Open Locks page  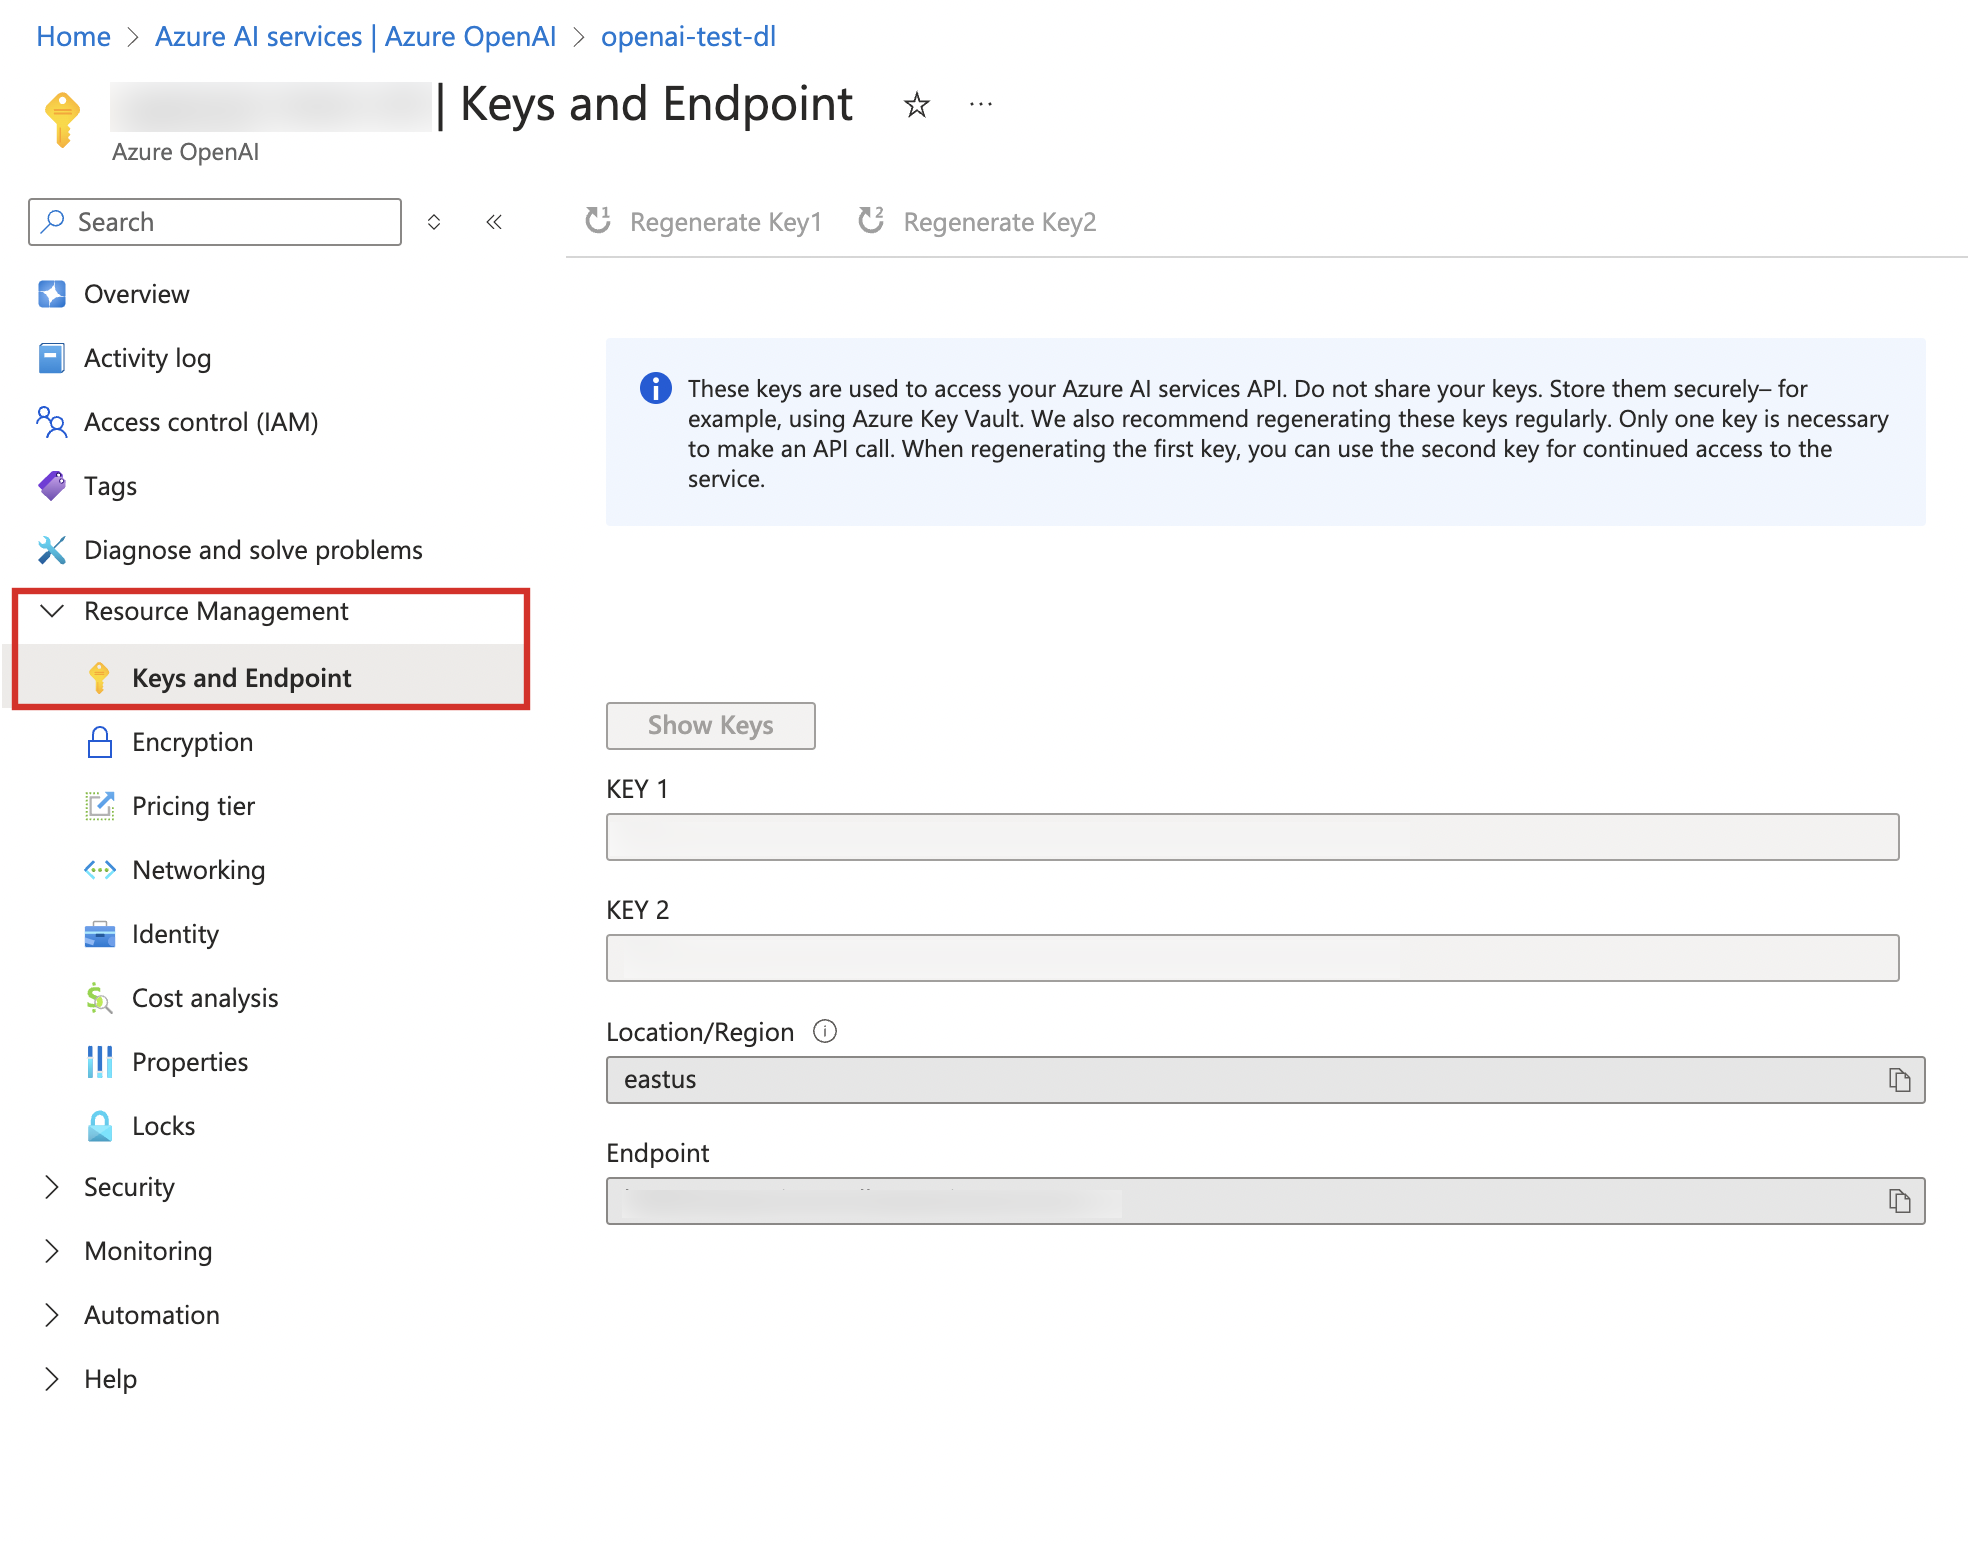(x=164, y=1126)
